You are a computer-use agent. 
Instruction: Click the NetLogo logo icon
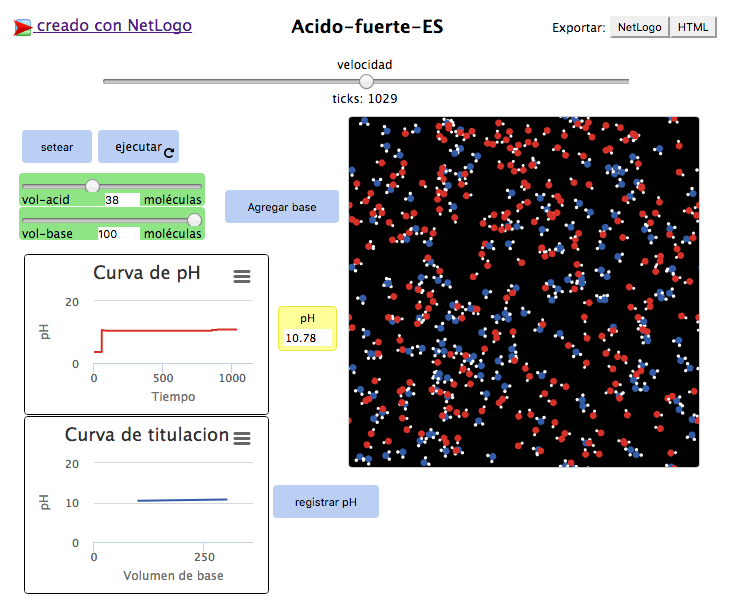23,27
